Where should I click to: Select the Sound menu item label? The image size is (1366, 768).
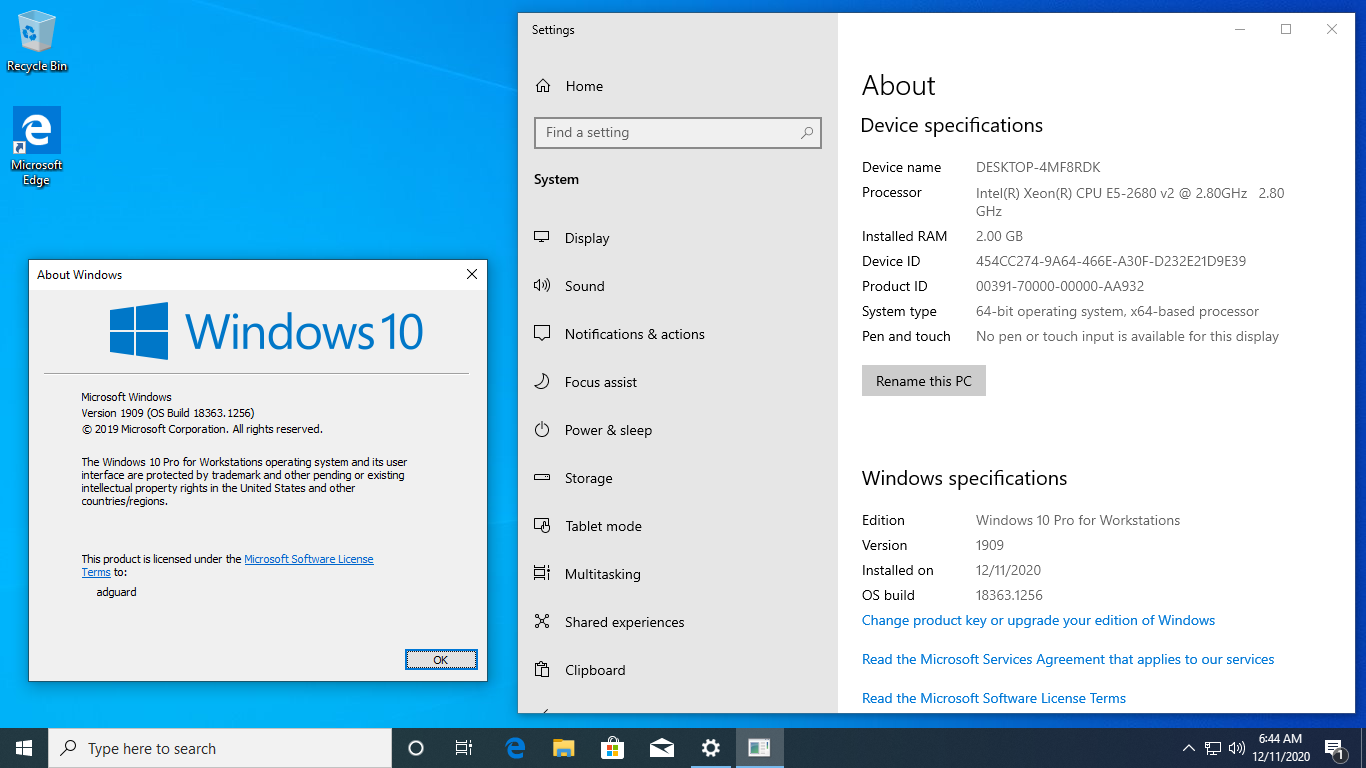click(x=585, y=286)
